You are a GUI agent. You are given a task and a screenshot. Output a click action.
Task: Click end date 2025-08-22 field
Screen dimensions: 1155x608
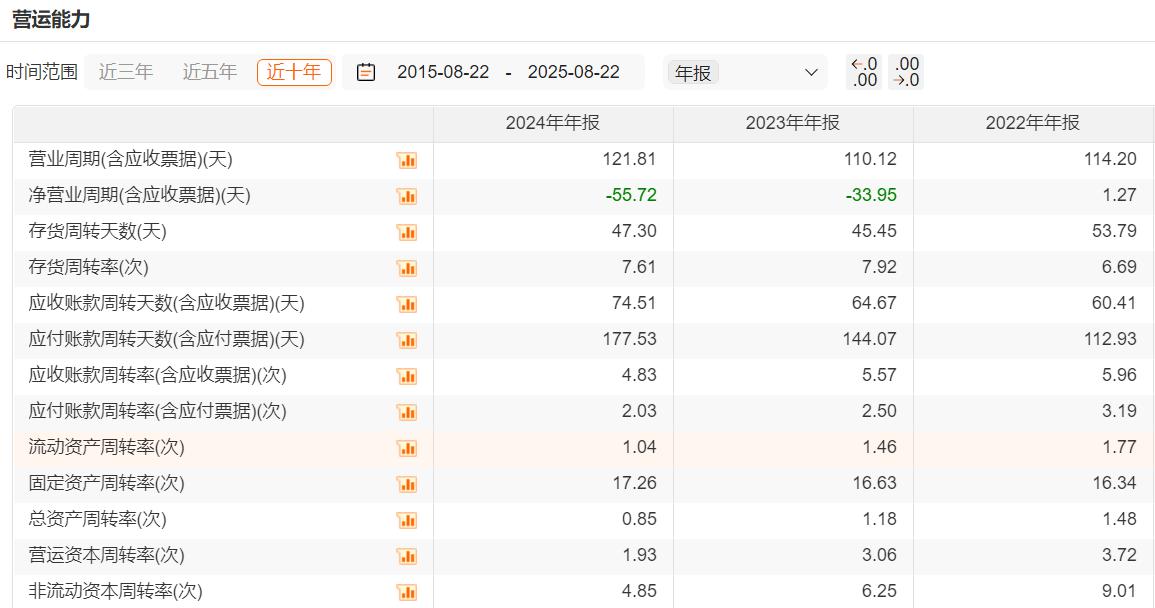click(x=573, y=72)
